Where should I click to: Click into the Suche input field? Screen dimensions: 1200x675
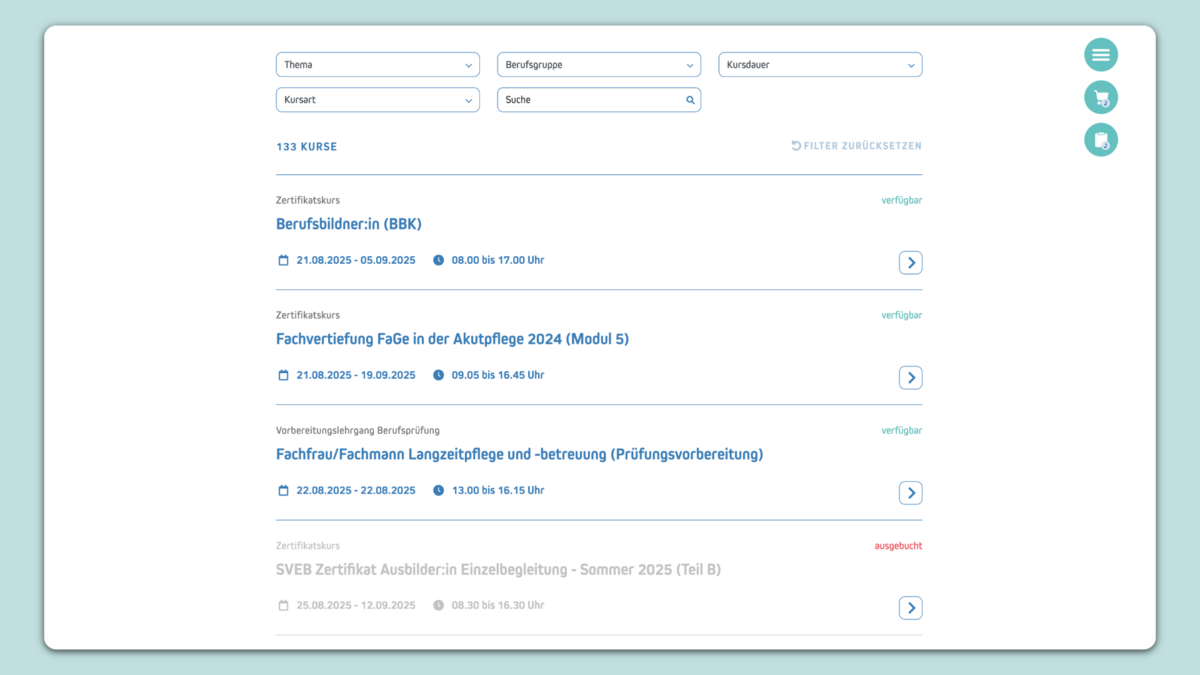[x=590, y=100]
